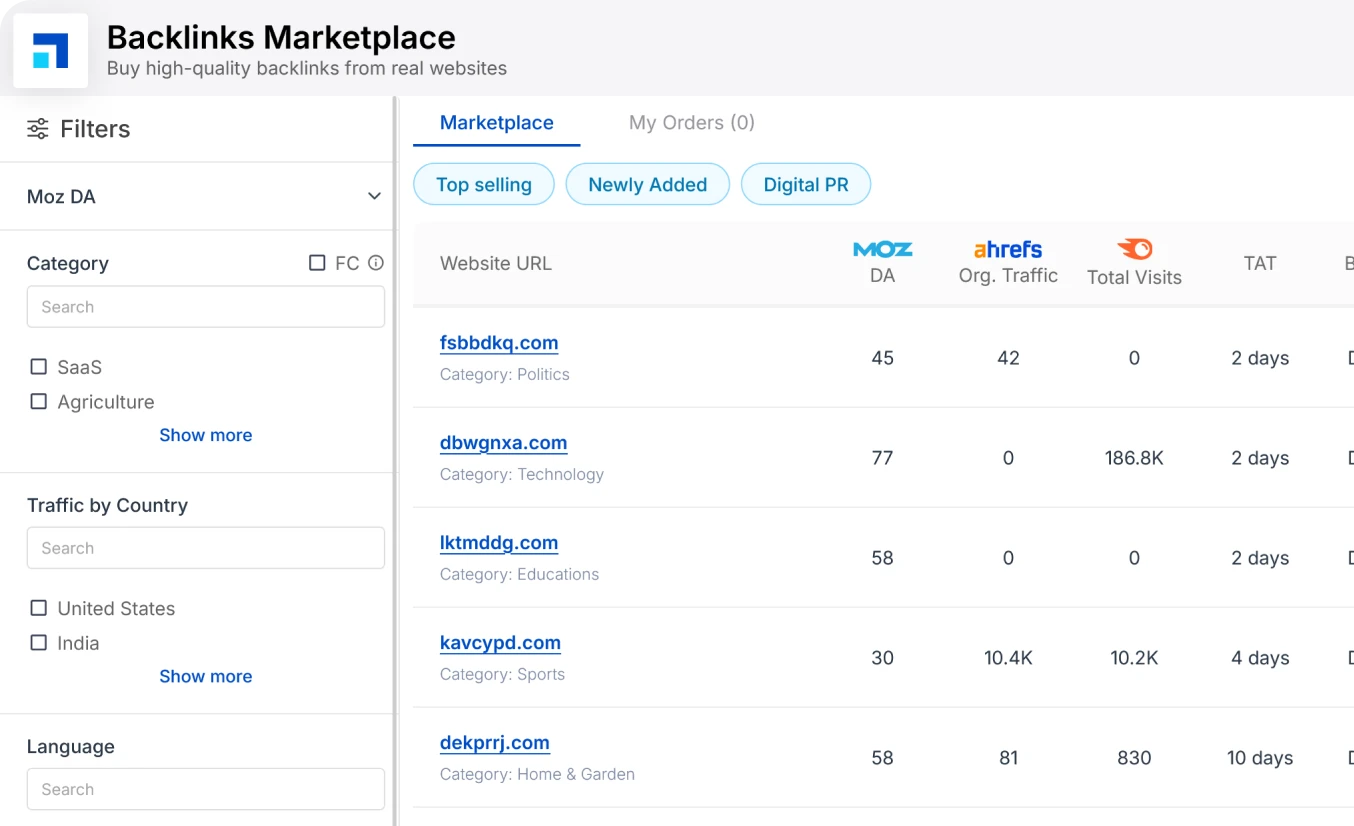This screenshot has height=826, width=1354.
Task: Click the Ahrefs logo in table header
Action: pyautogui.click(x=1008, y=249)
